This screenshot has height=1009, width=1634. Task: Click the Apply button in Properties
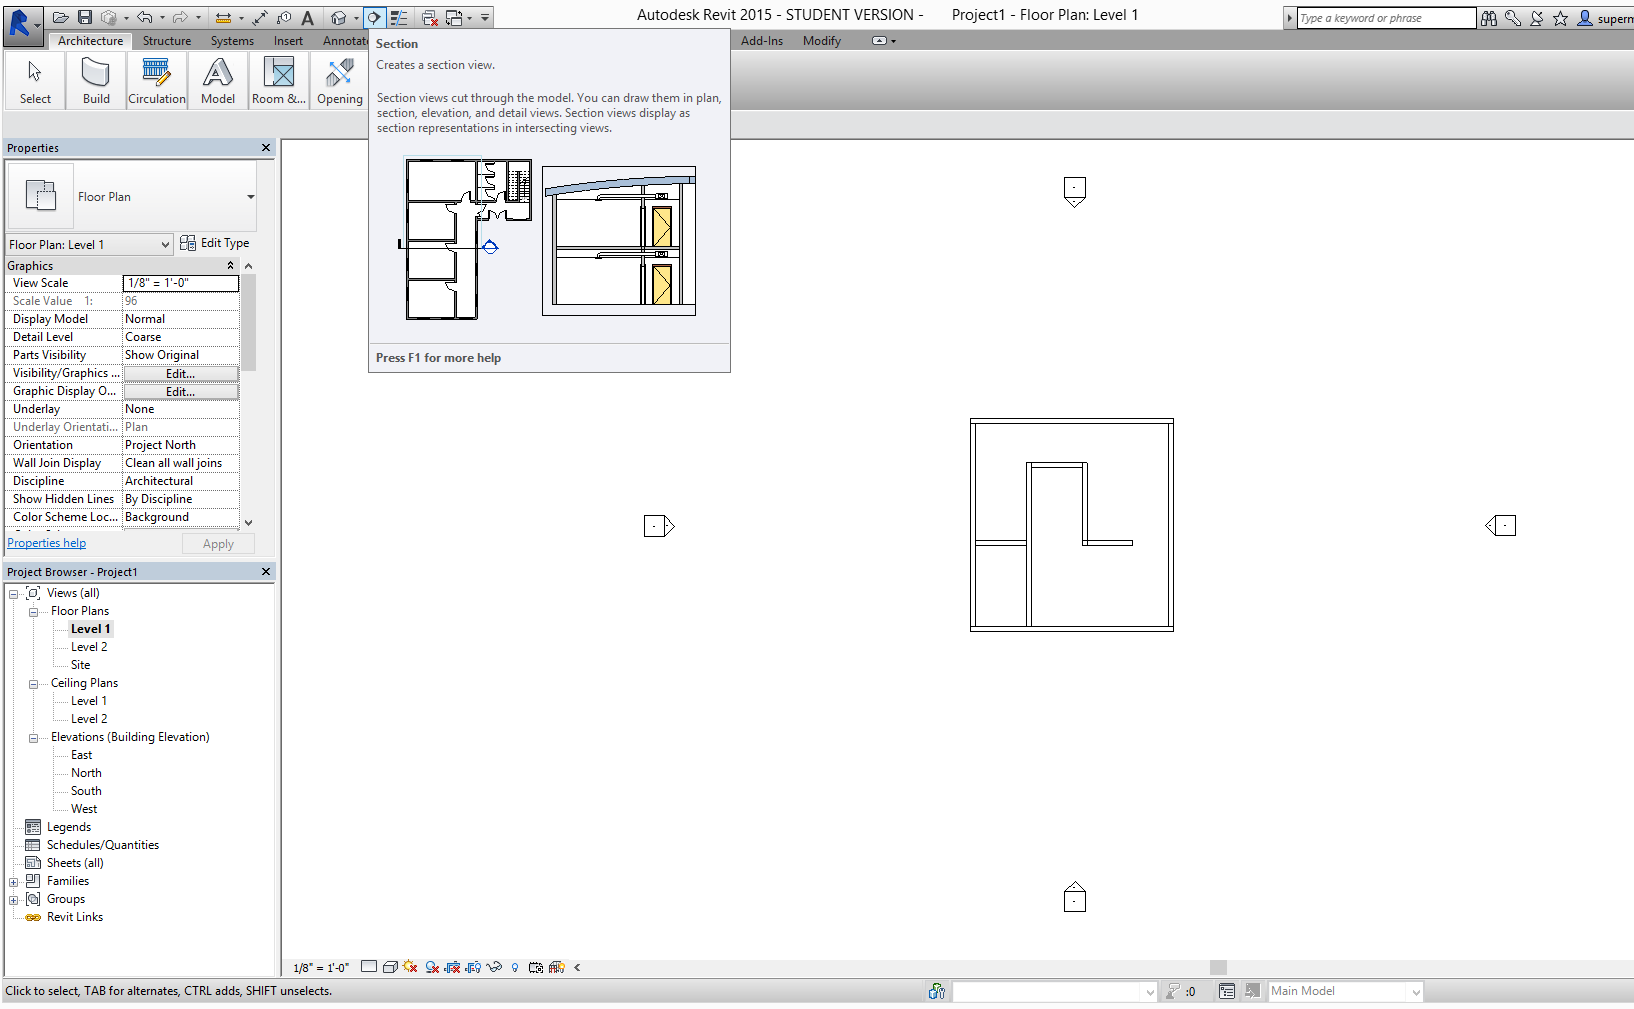pos(218,544)
